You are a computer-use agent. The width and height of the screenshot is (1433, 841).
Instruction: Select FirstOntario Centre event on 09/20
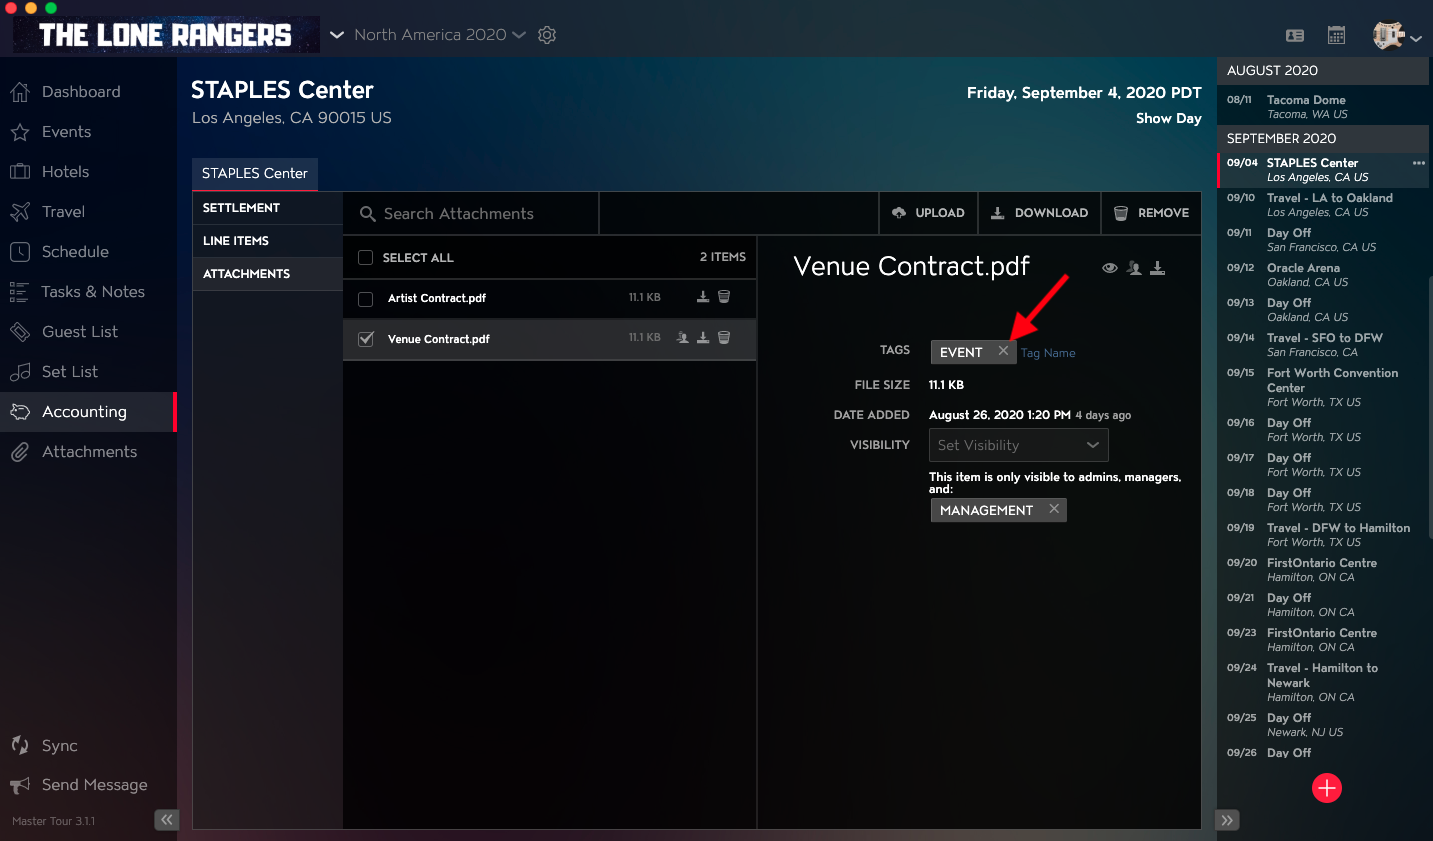click(x=1323, y=570)
